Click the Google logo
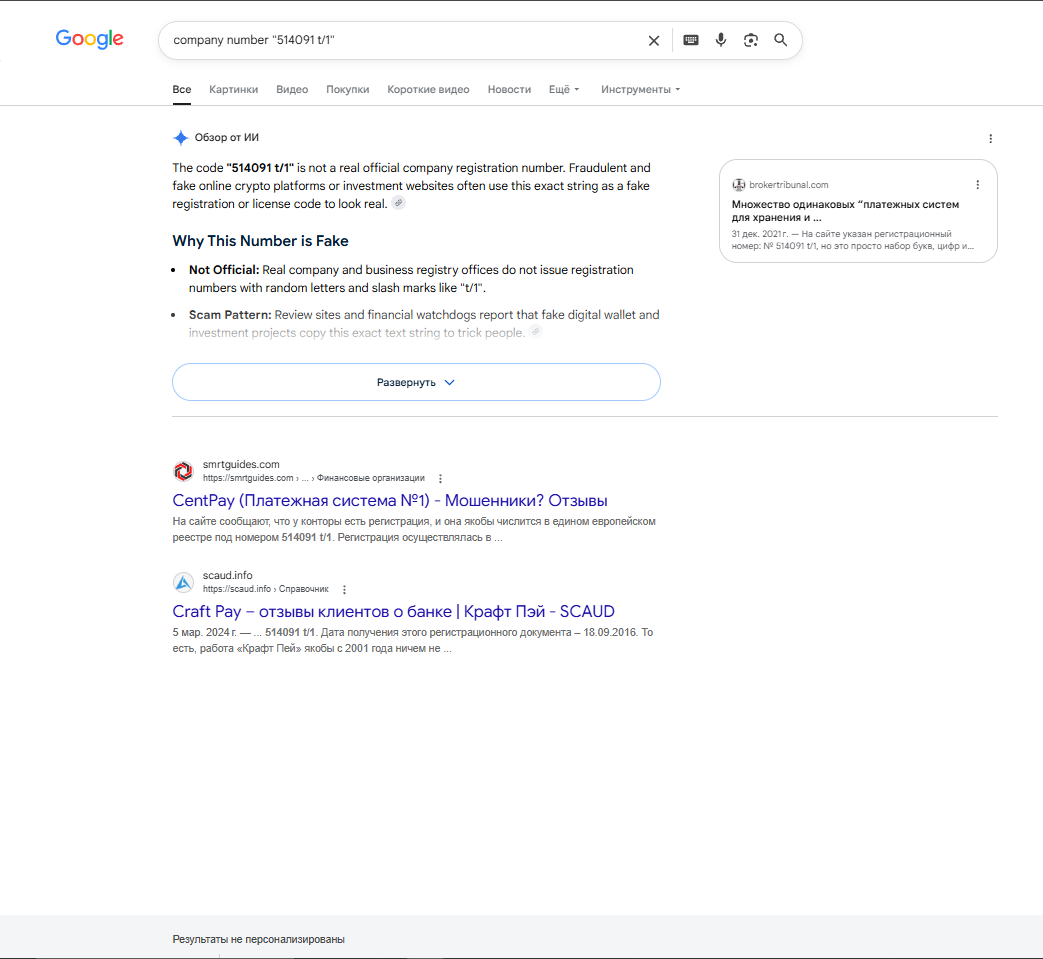The width and height of the screenshot is (1043, 959). 89,39
